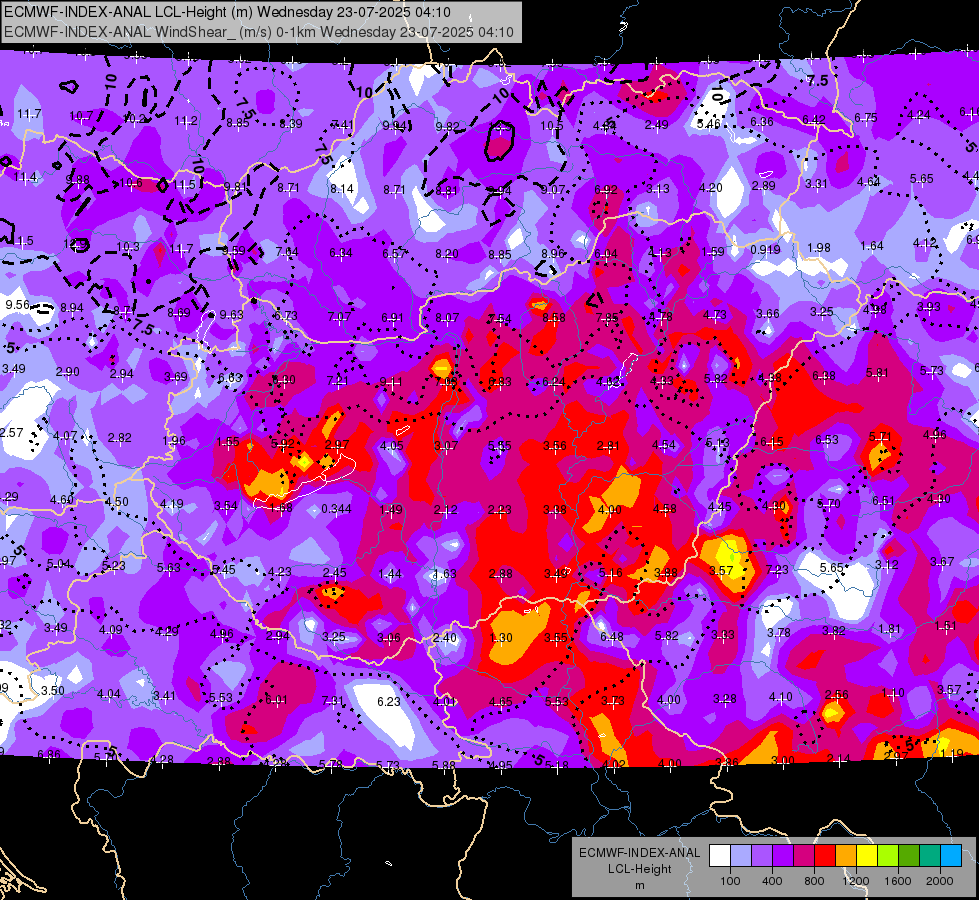Click the '2.40' wind shear value
979x900 pixels.
[x=445, y=638]
